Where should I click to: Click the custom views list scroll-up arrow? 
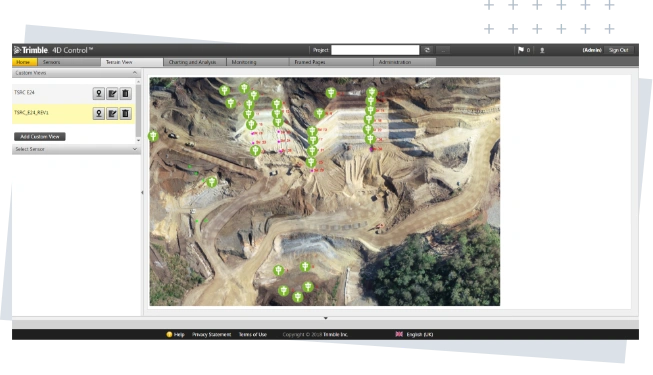[x=138, y=82]
